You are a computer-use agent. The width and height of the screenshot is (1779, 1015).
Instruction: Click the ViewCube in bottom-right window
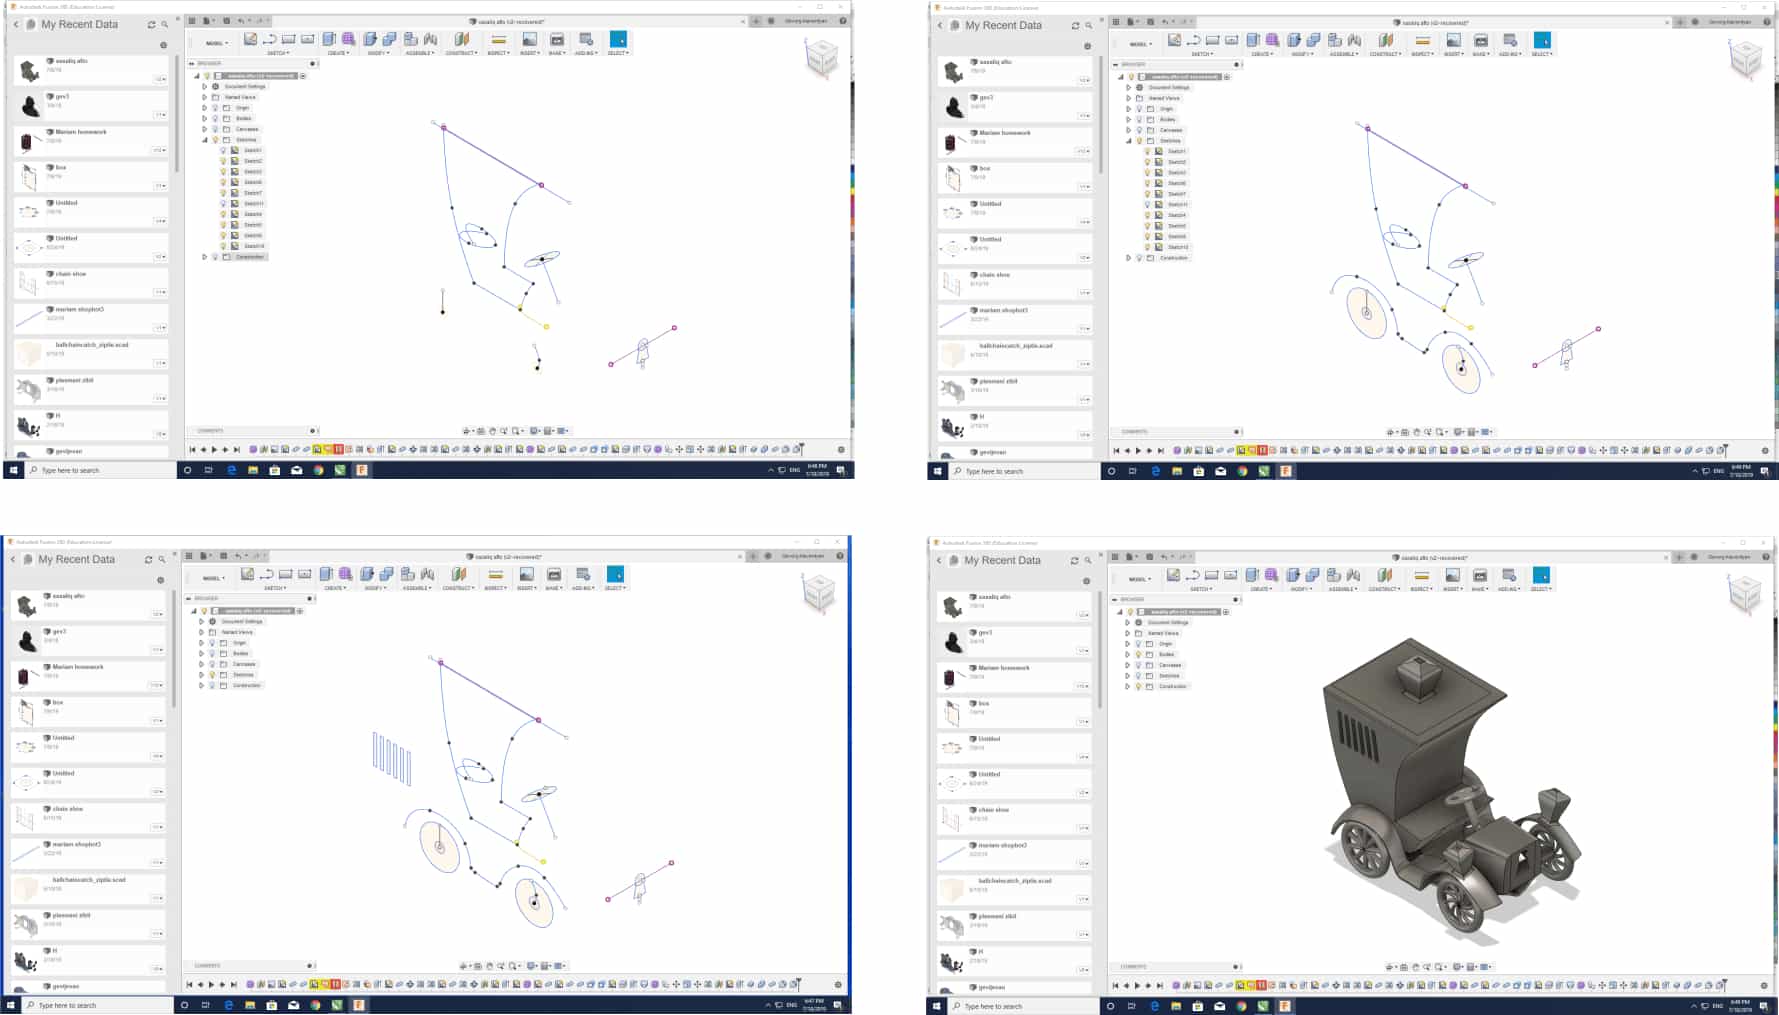1745,594
